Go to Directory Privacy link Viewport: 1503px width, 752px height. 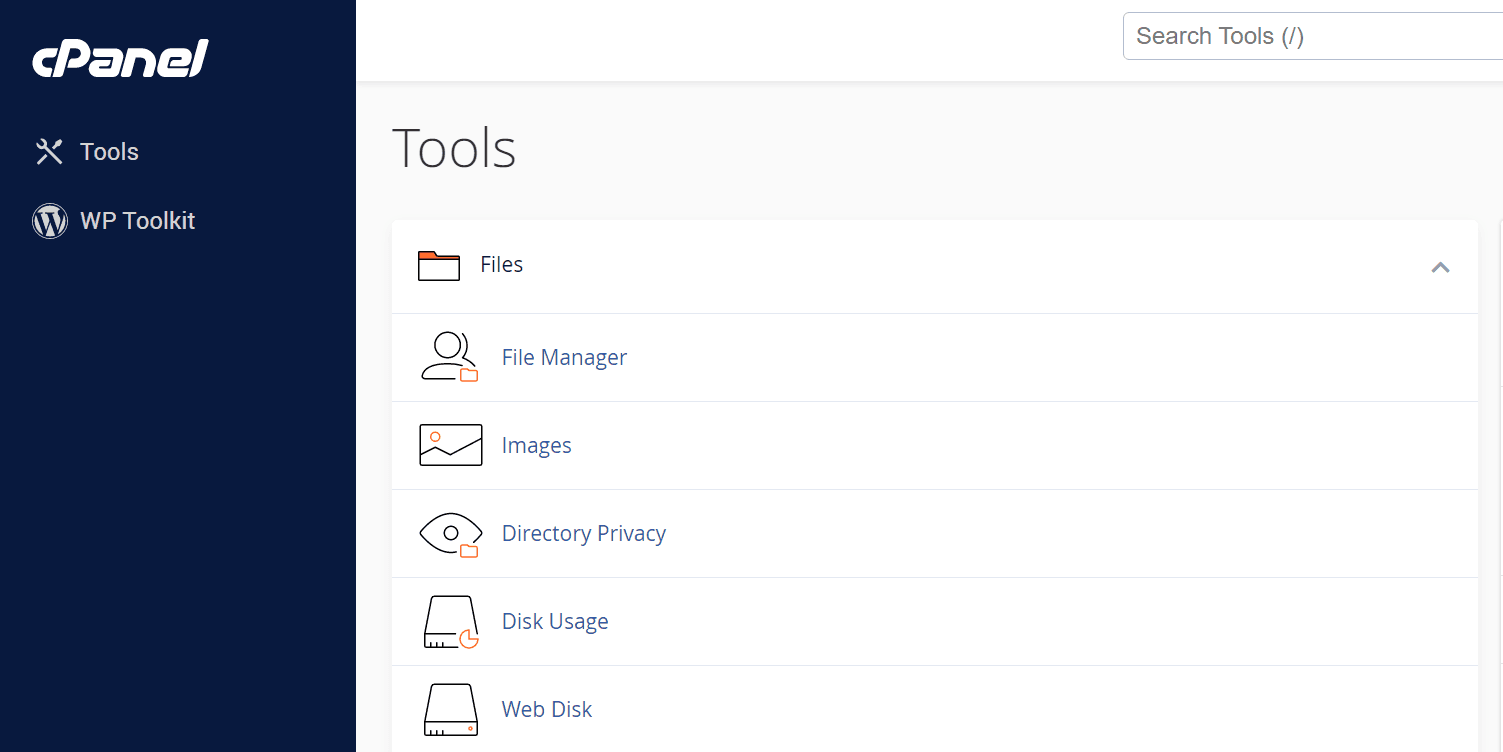point(583,534)
